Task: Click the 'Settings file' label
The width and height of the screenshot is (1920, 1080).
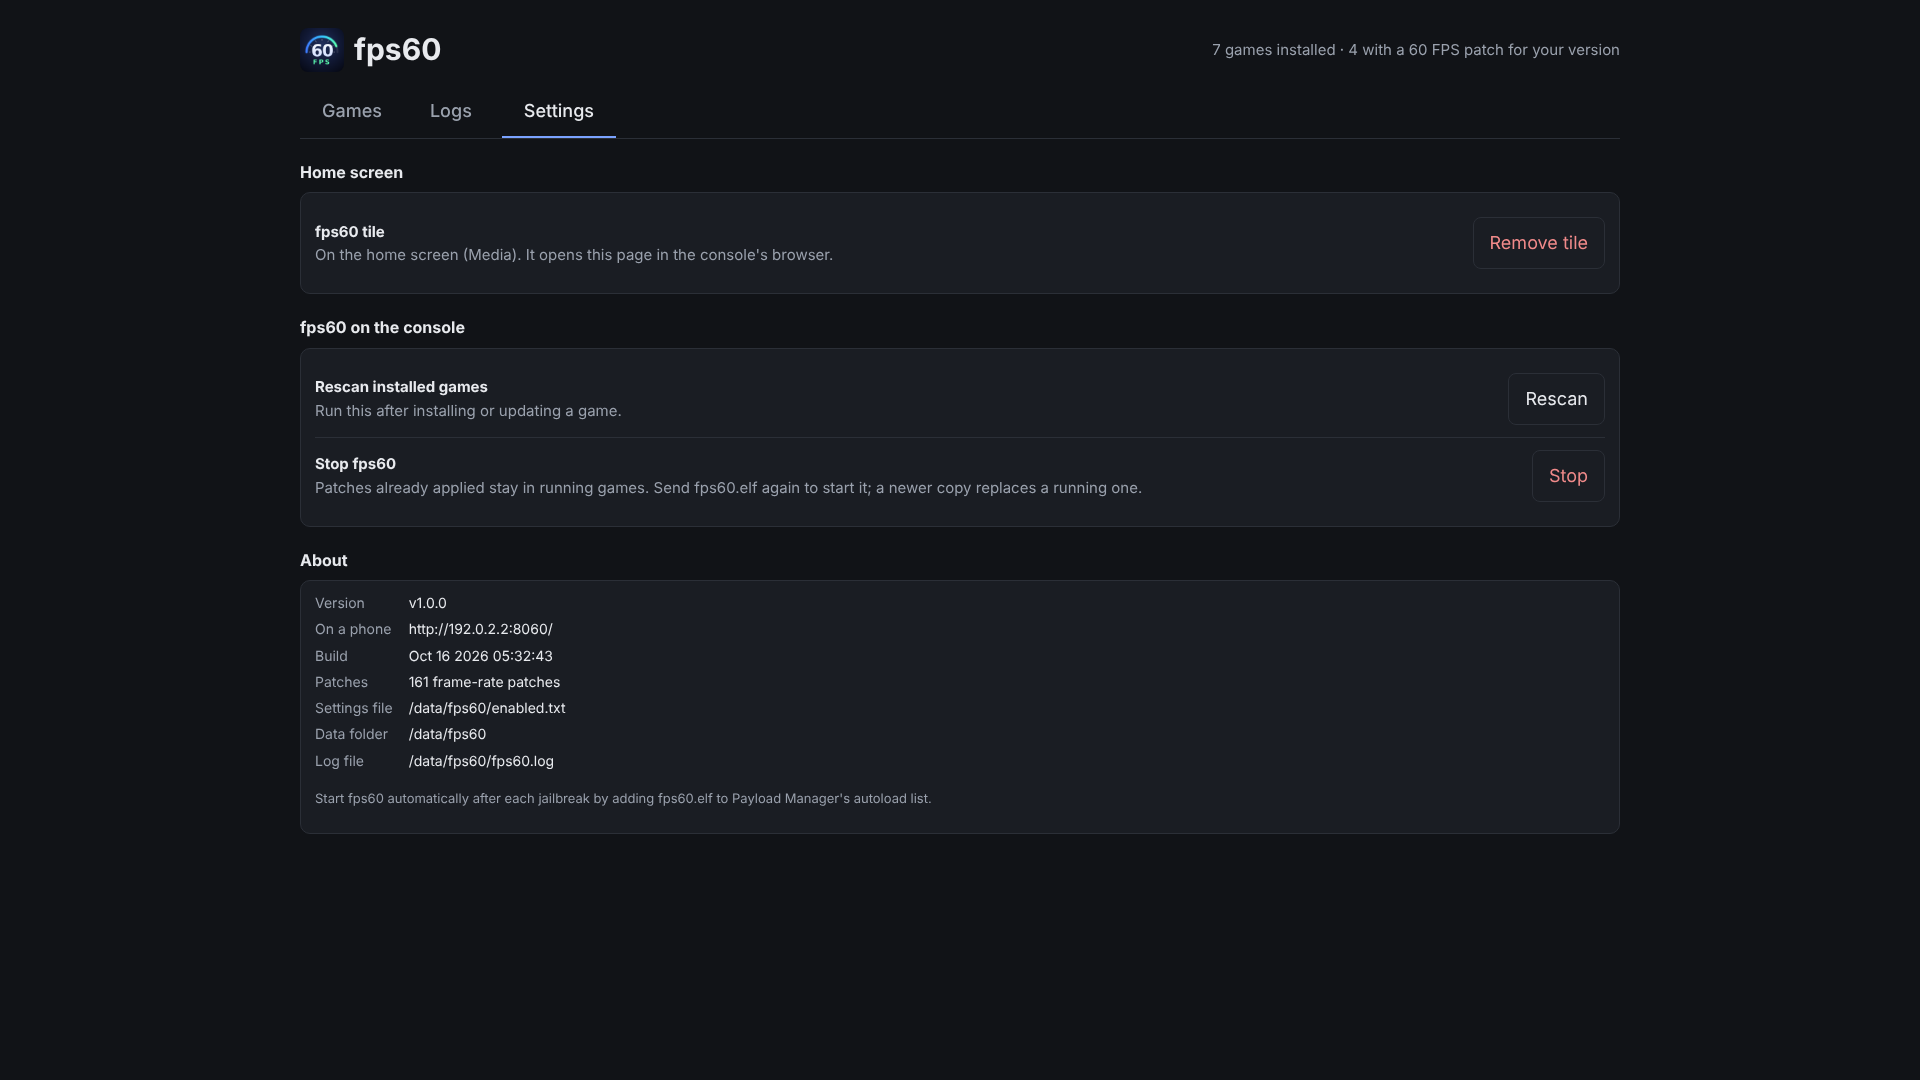Action: [x=353, y=708]
